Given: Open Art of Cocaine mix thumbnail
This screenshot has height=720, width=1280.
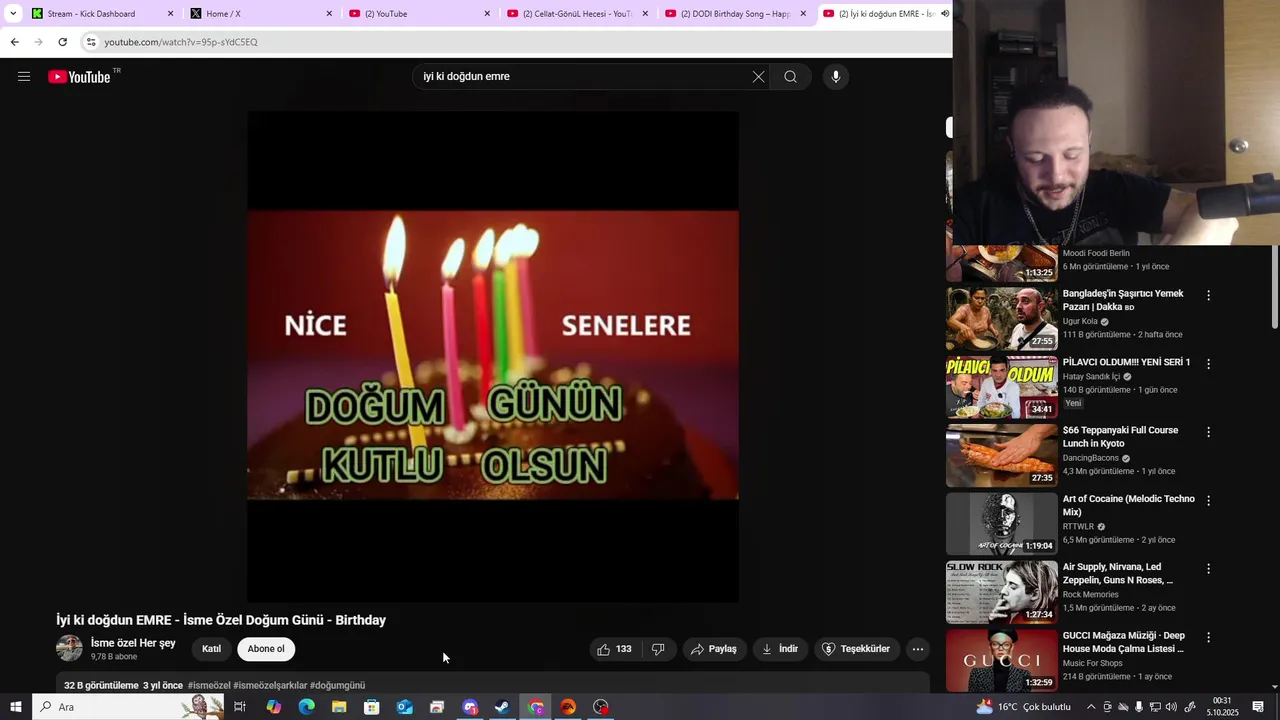Looking at the screenshot, I should (1002, 523).
